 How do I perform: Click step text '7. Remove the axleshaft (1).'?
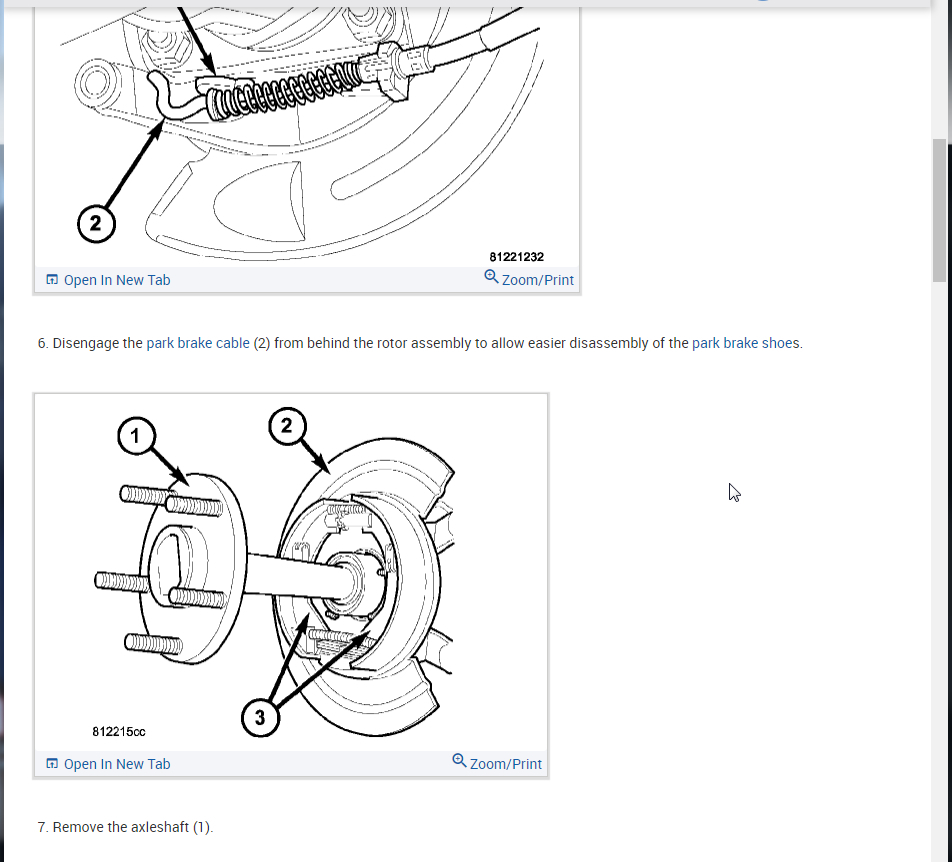[x=125, y=827]
